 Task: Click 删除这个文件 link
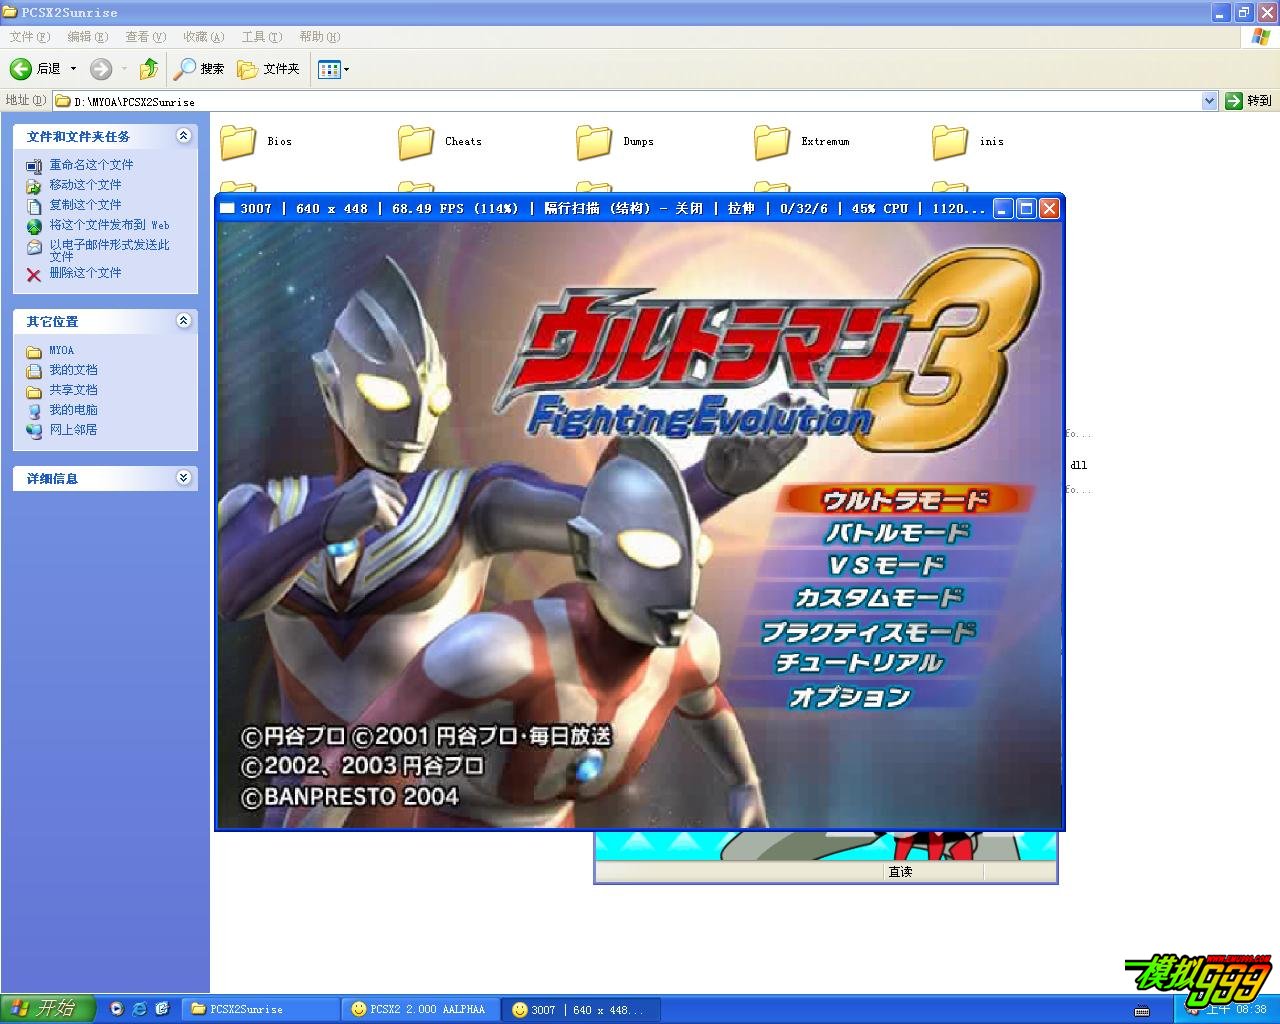tap(85, 273)
